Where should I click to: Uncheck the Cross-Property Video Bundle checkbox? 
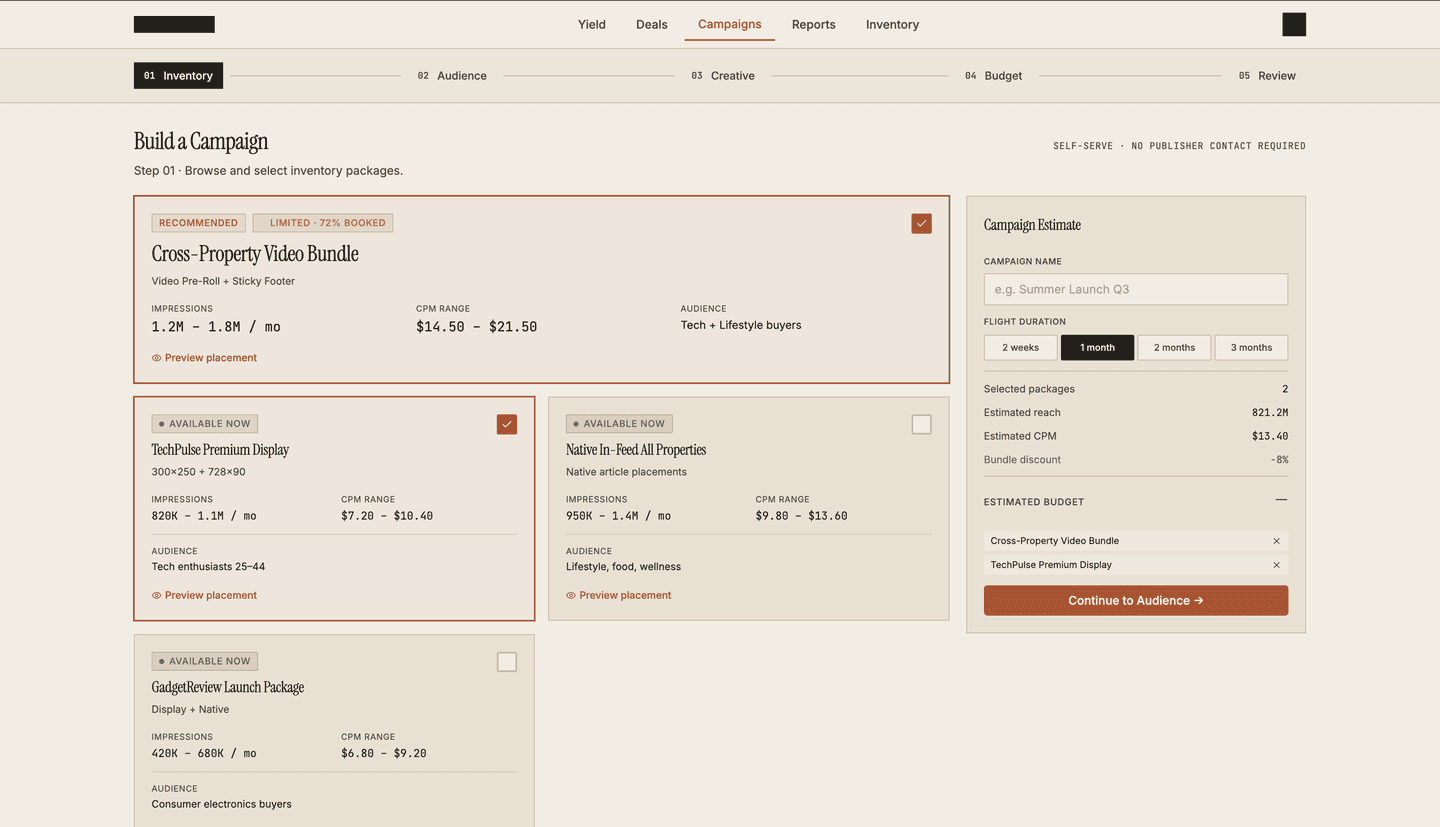coord(921,224)
